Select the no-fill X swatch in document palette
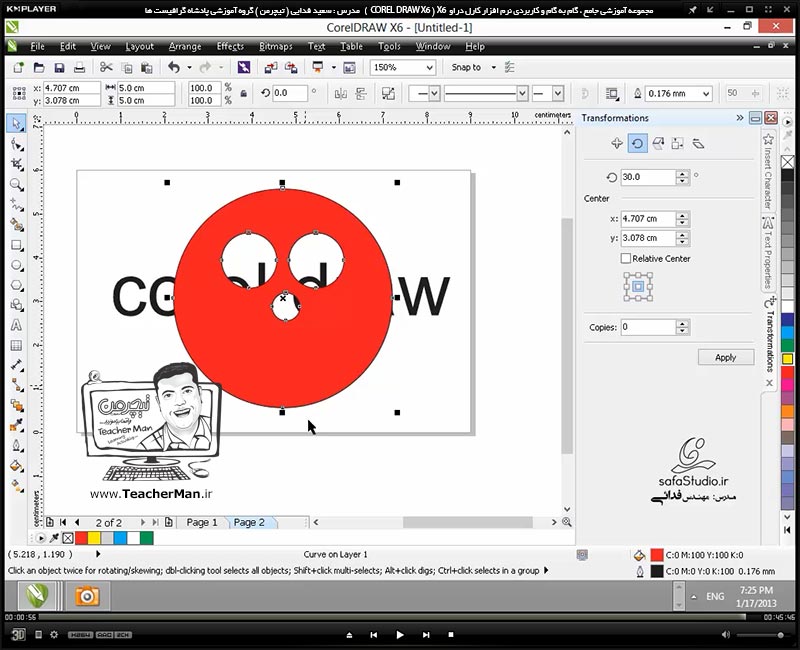This screenshot has height=650, width=800. point(68,537)
